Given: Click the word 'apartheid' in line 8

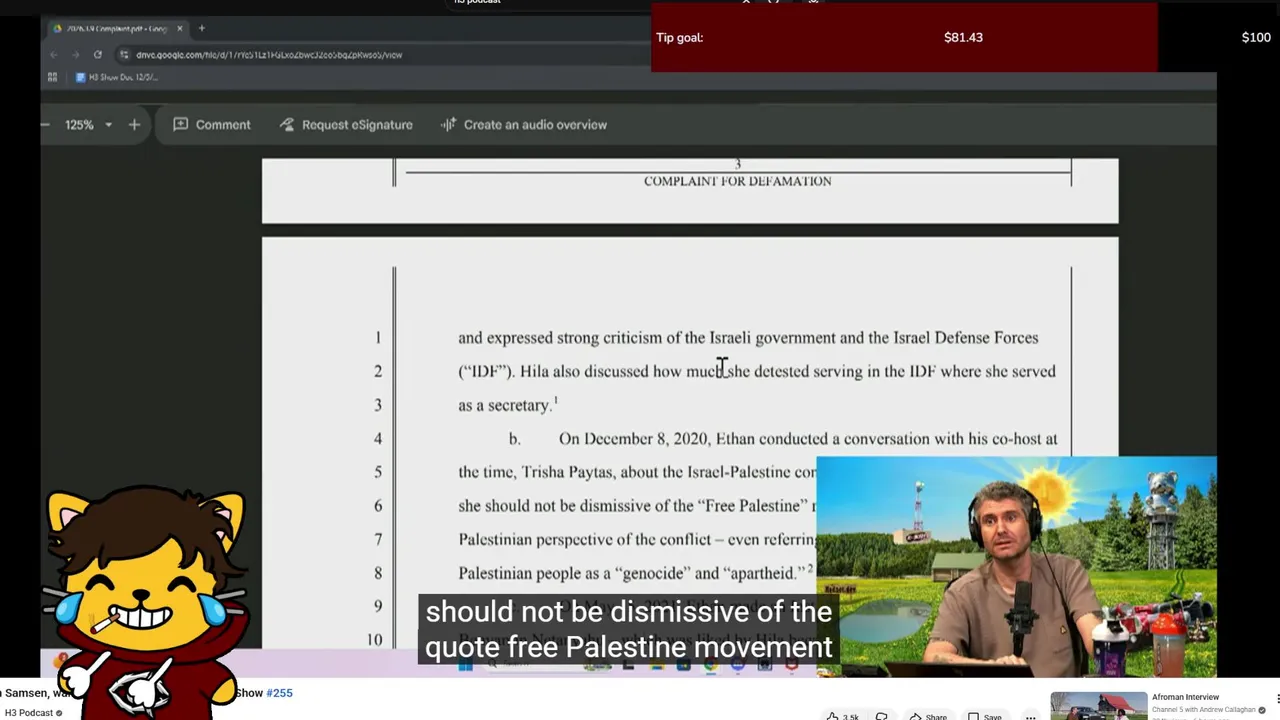Looking at the screenshot, I should 764,573.
